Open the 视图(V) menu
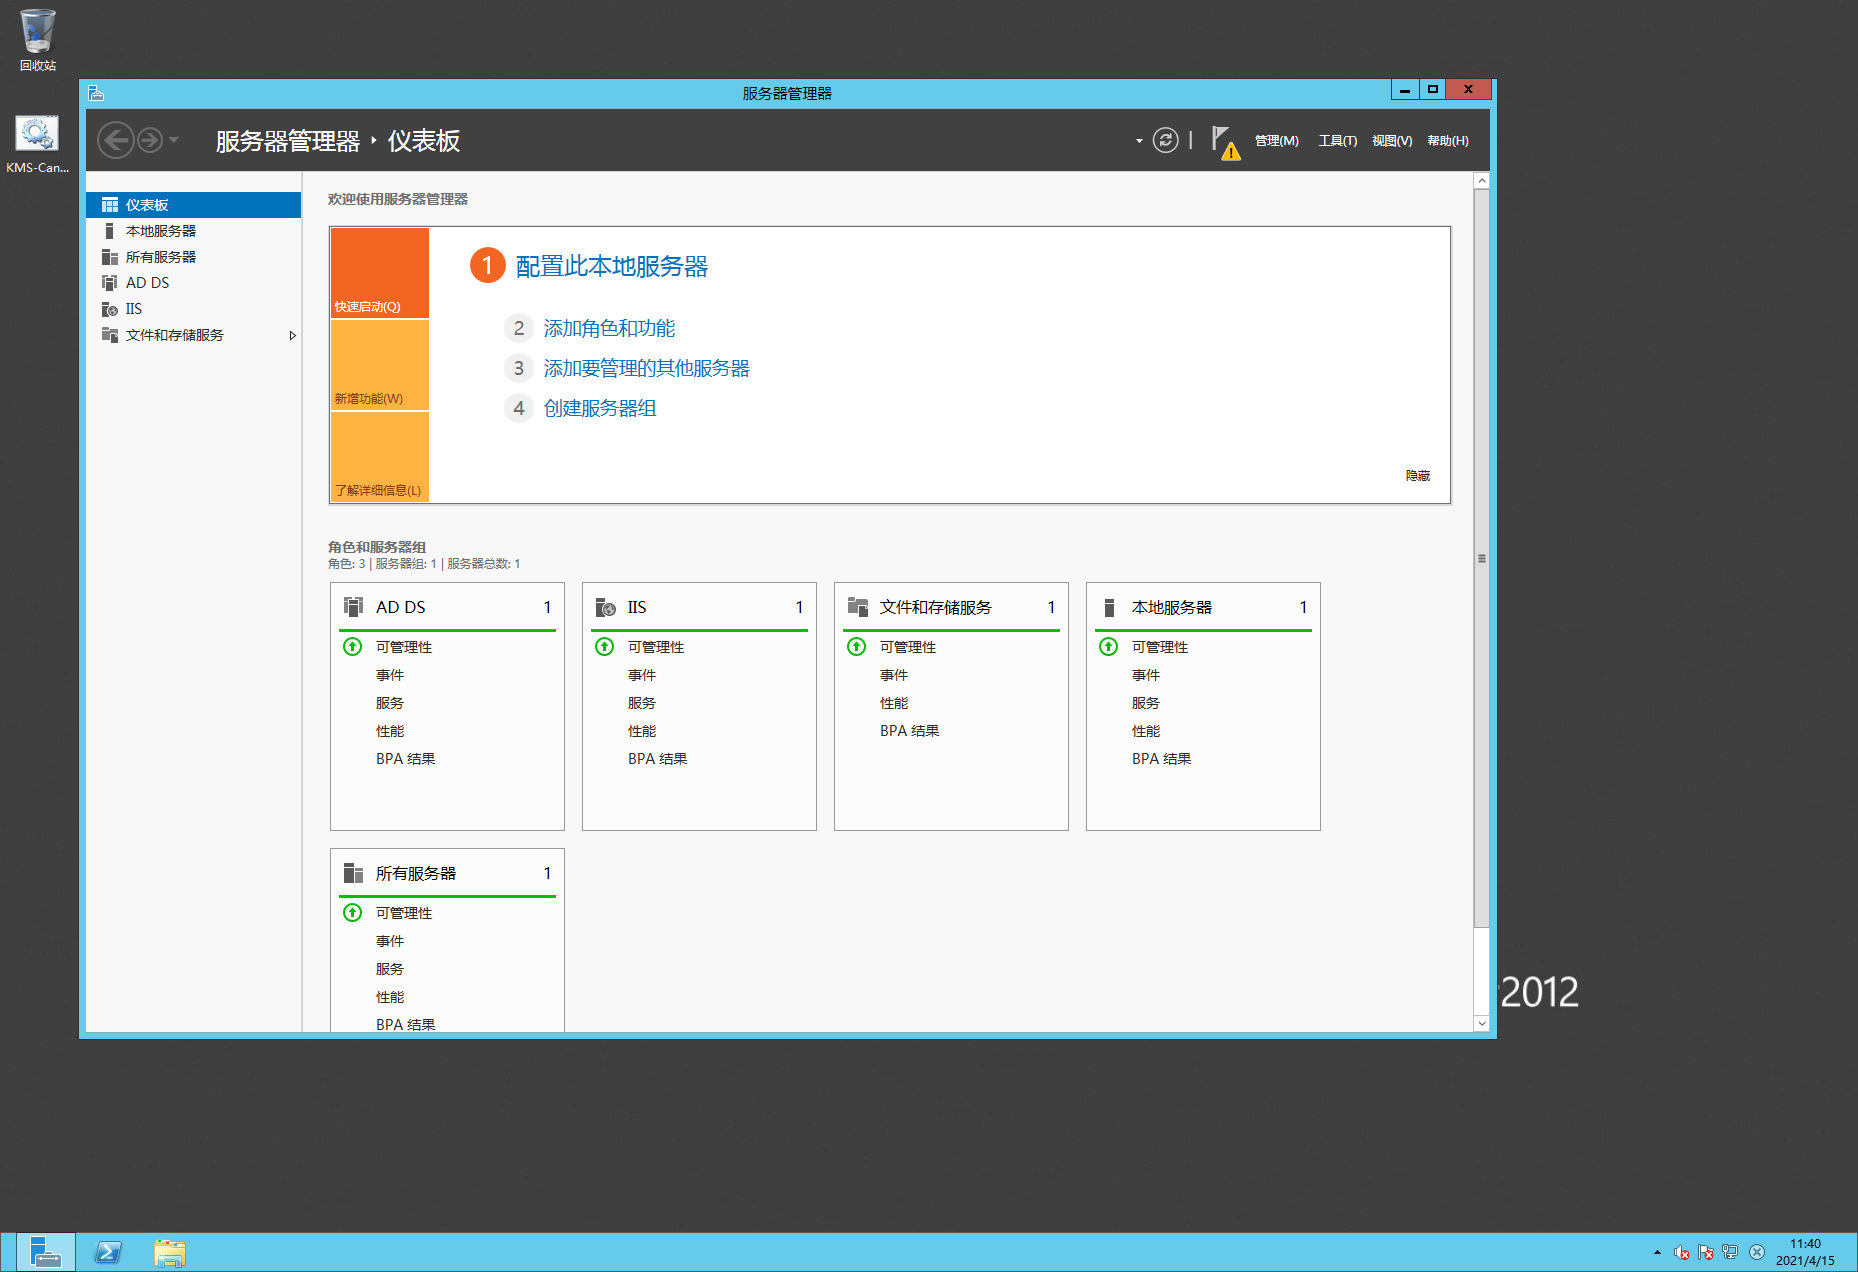1858x1272 pixels. (1392, 141)
